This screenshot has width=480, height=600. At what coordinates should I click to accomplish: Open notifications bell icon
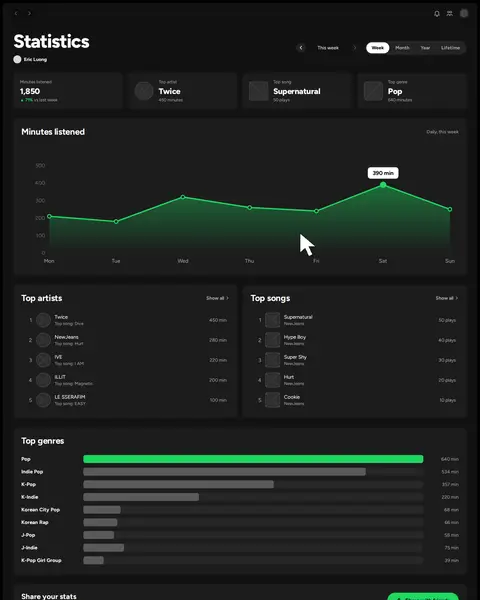click(437, 14)
